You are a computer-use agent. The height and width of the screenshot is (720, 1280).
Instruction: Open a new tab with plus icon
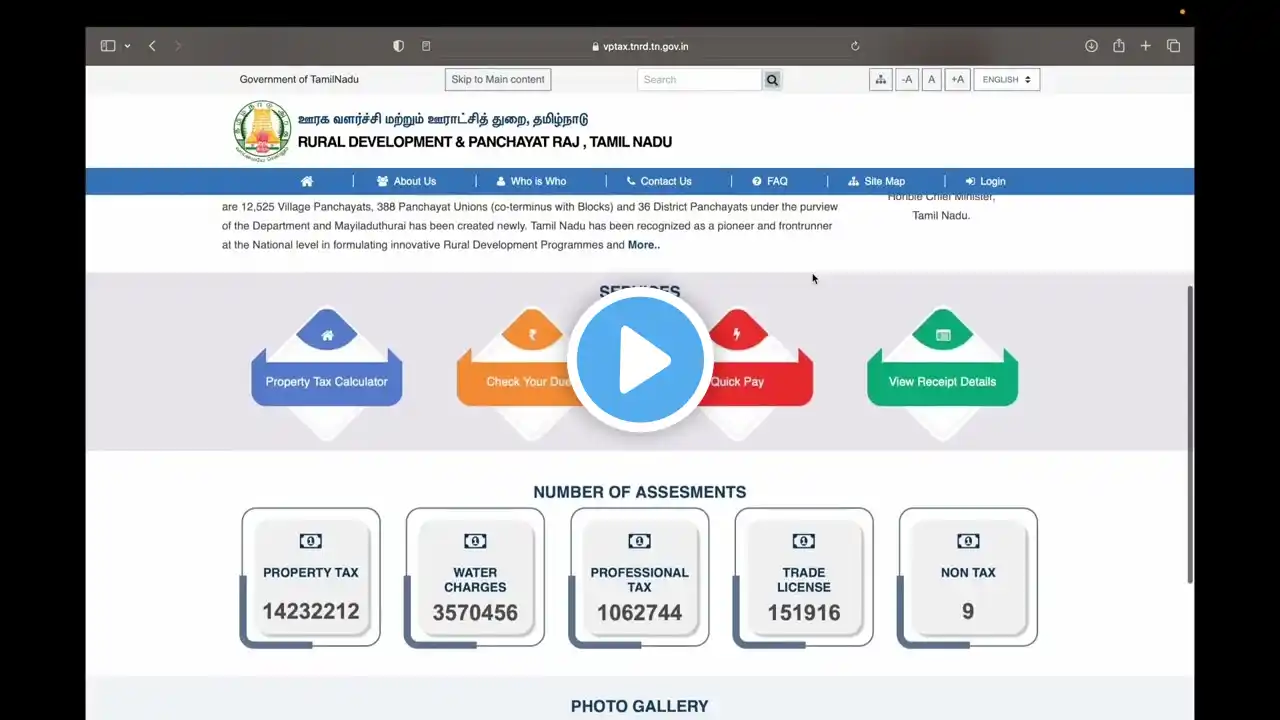(x=1146, y=46)
